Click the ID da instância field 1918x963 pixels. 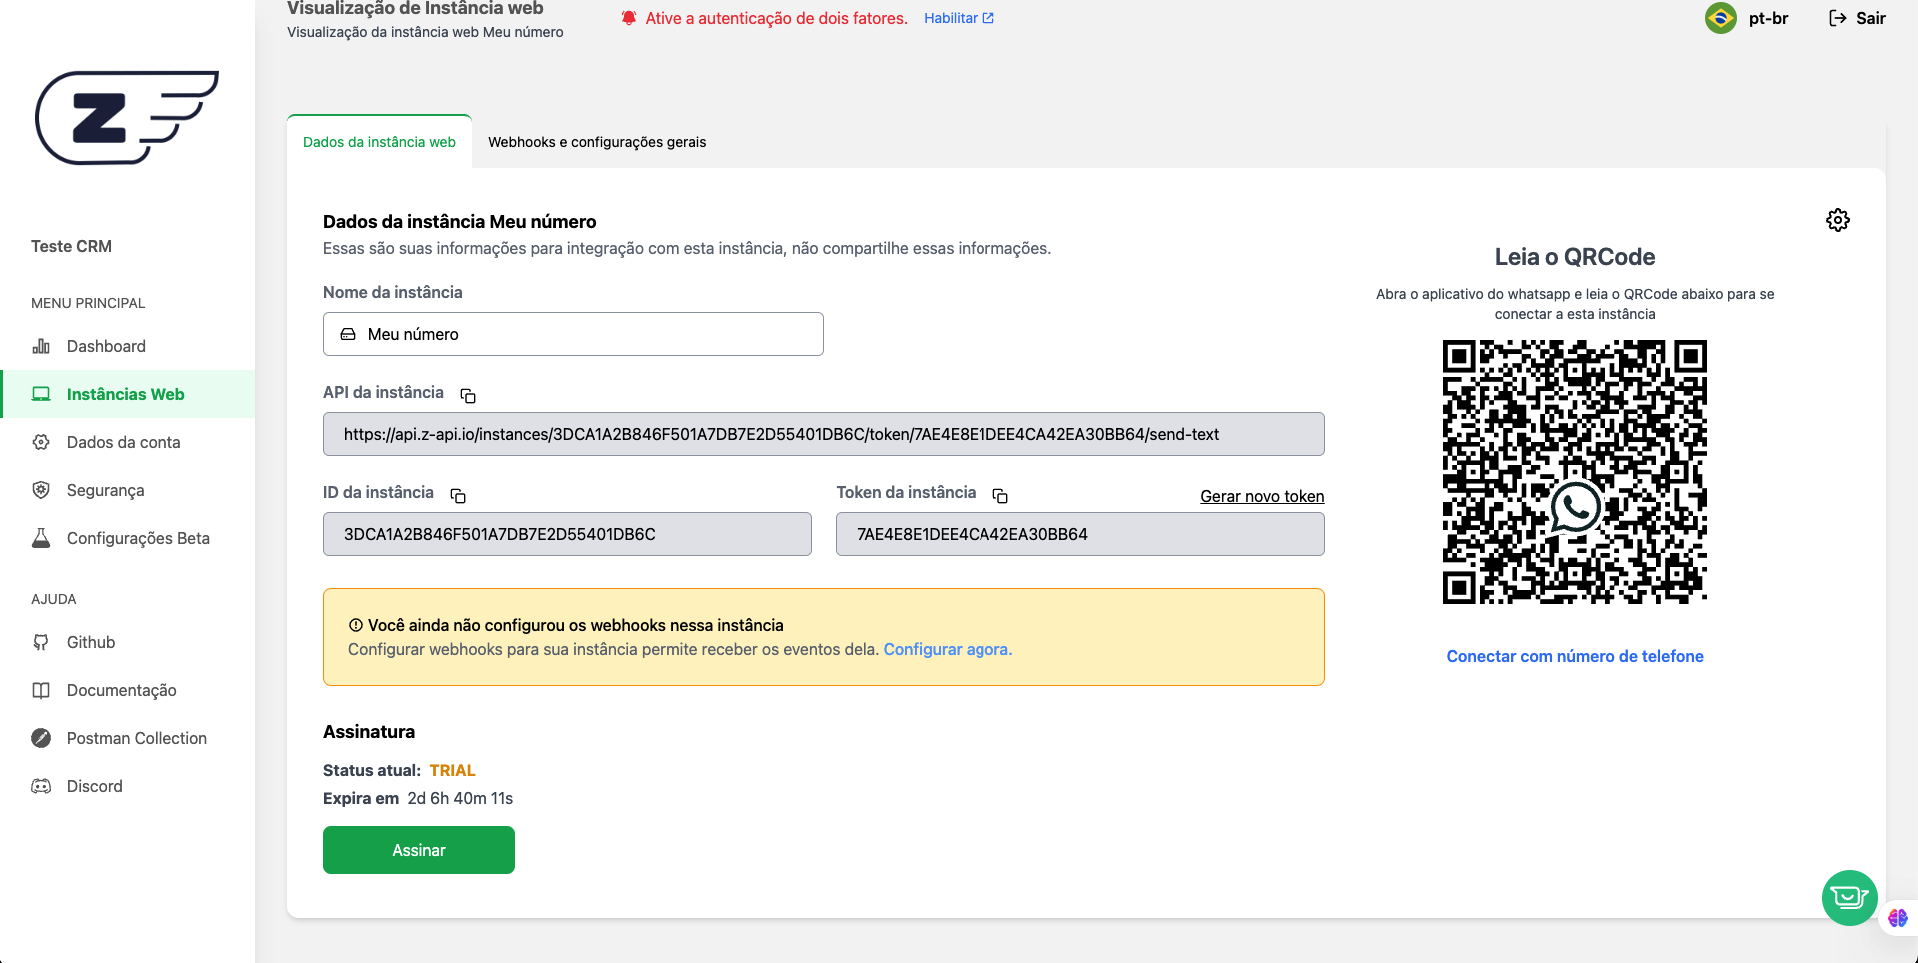coord(567,534)
